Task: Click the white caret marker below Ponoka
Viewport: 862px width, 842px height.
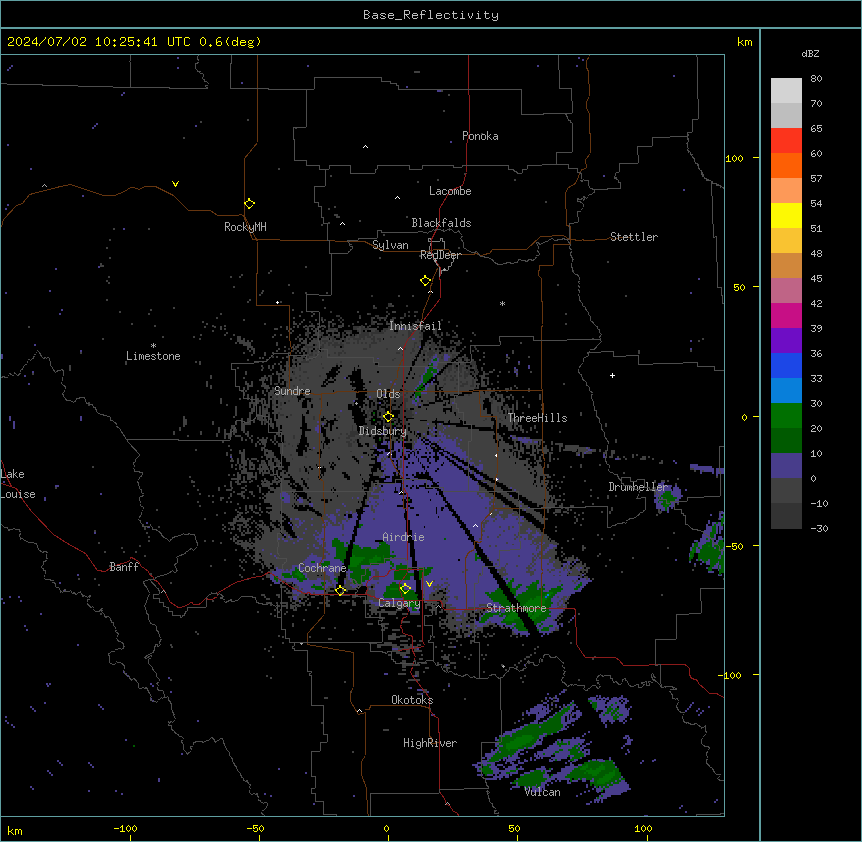Action: 366,147
